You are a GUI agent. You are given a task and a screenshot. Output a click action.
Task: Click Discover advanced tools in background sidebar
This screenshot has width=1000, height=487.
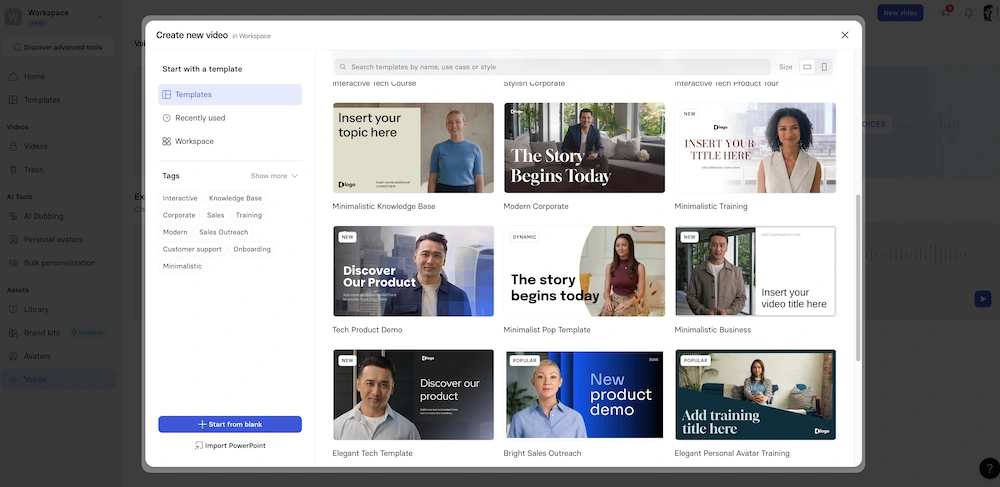tap(58, 47)
